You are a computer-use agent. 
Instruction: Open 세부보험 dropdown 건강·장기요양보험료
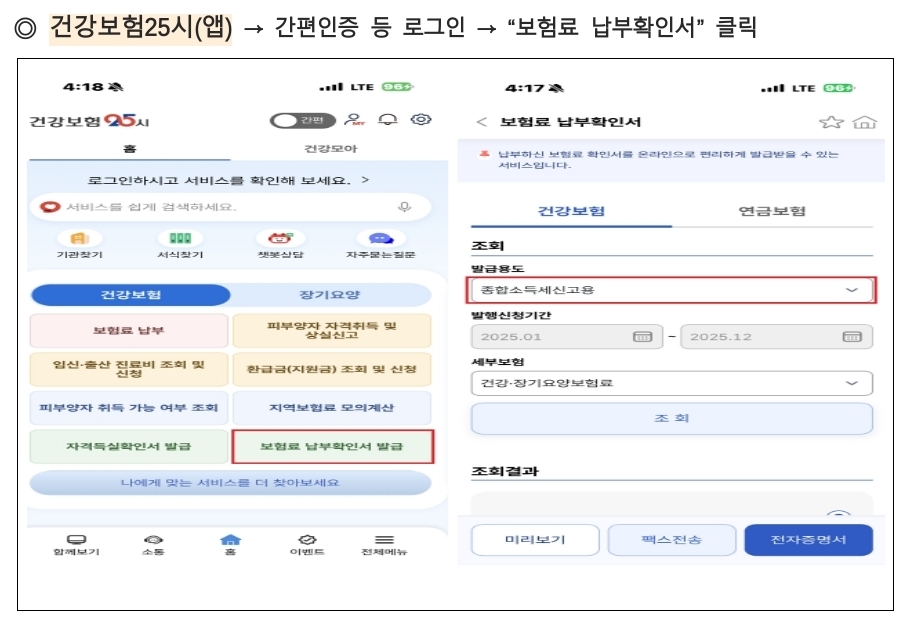671,383
